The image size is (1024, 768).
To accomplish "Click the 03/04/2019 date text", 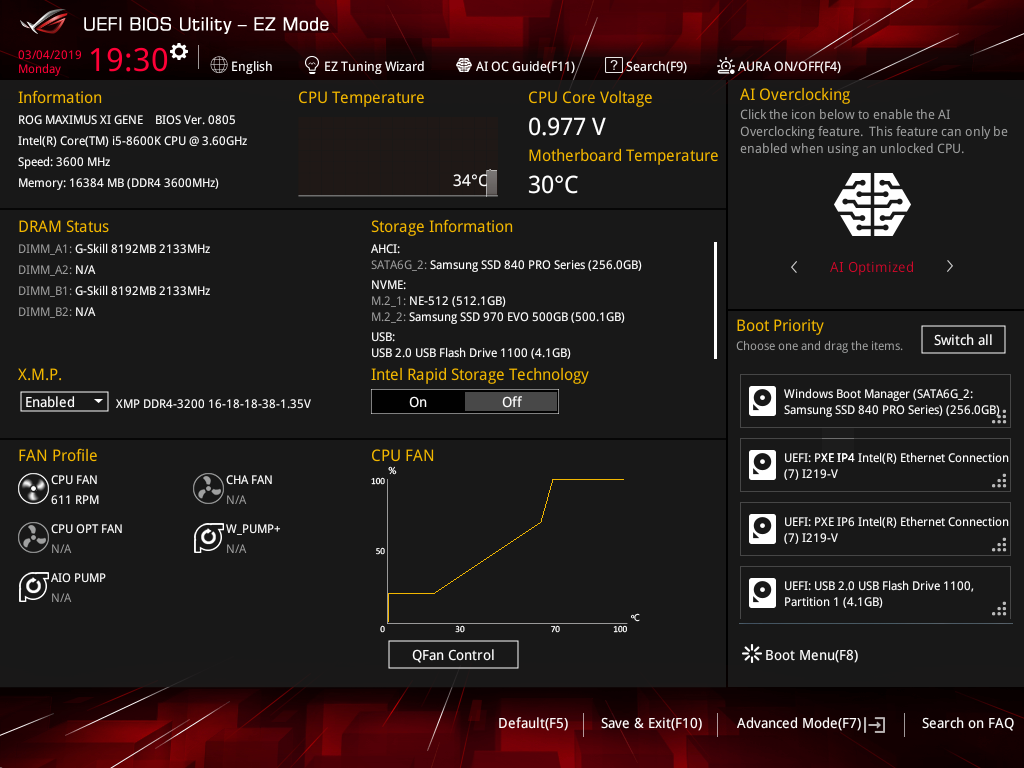I will [50, 54].
